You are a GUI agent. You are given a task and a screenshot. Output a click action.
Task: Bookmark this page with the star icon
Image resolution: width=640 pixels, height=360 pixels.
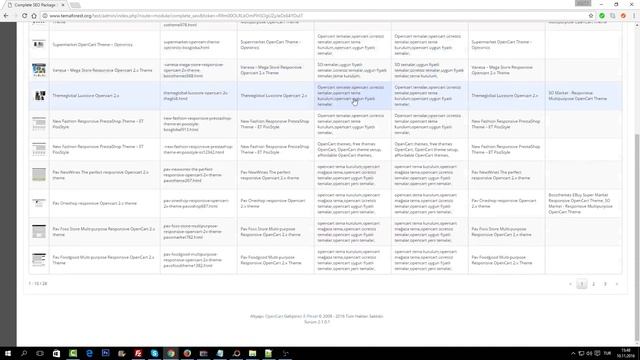coord(591,16)
